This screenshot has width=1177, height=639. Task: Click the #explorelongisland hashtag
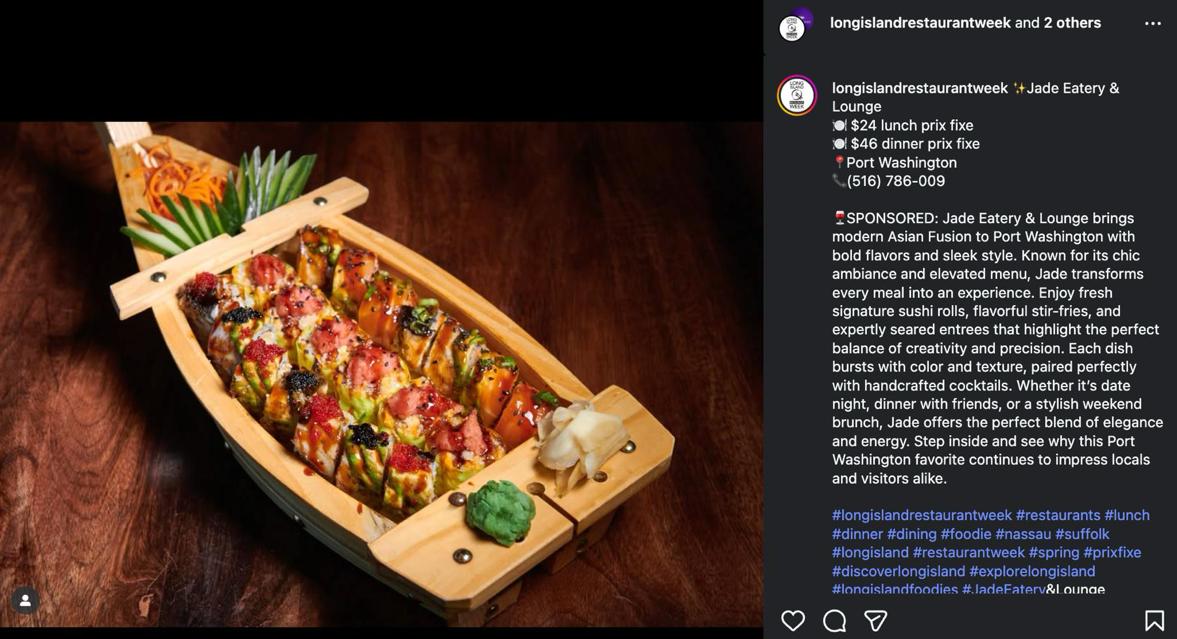pyautogui.click(x=1032, y=571)
